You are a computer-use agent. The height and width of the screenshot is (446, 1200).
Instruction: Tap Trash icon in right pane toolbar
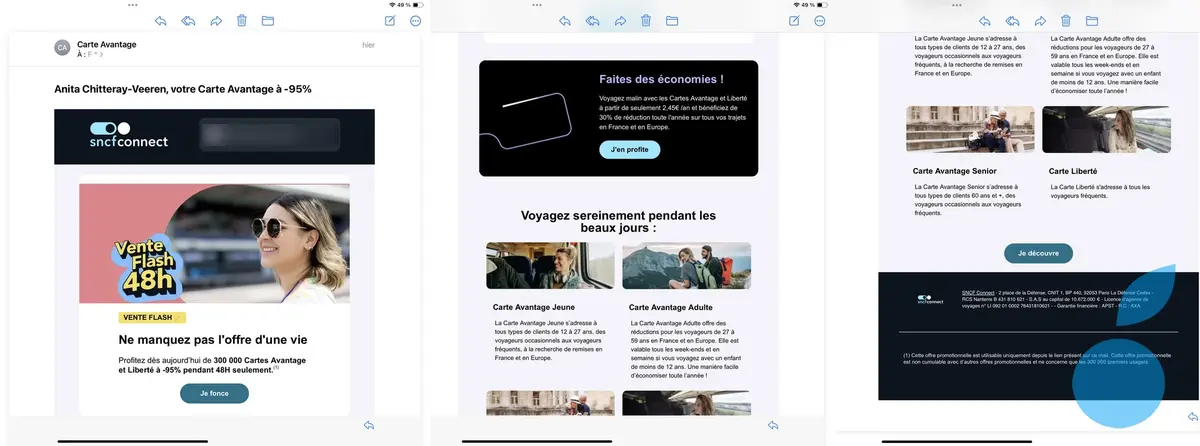pos(1066,20)
